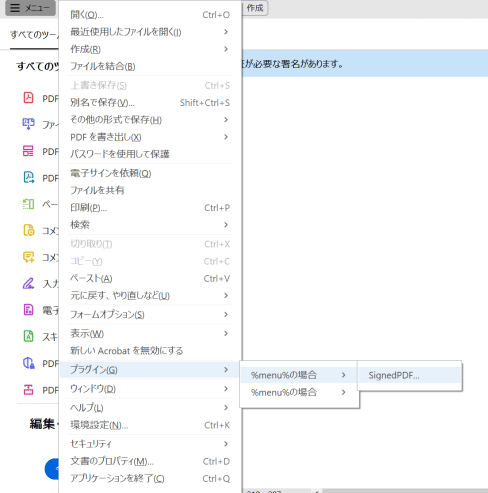
Task: Click the magenta e-sign request (電子) icon
Action: click(28, 310)
